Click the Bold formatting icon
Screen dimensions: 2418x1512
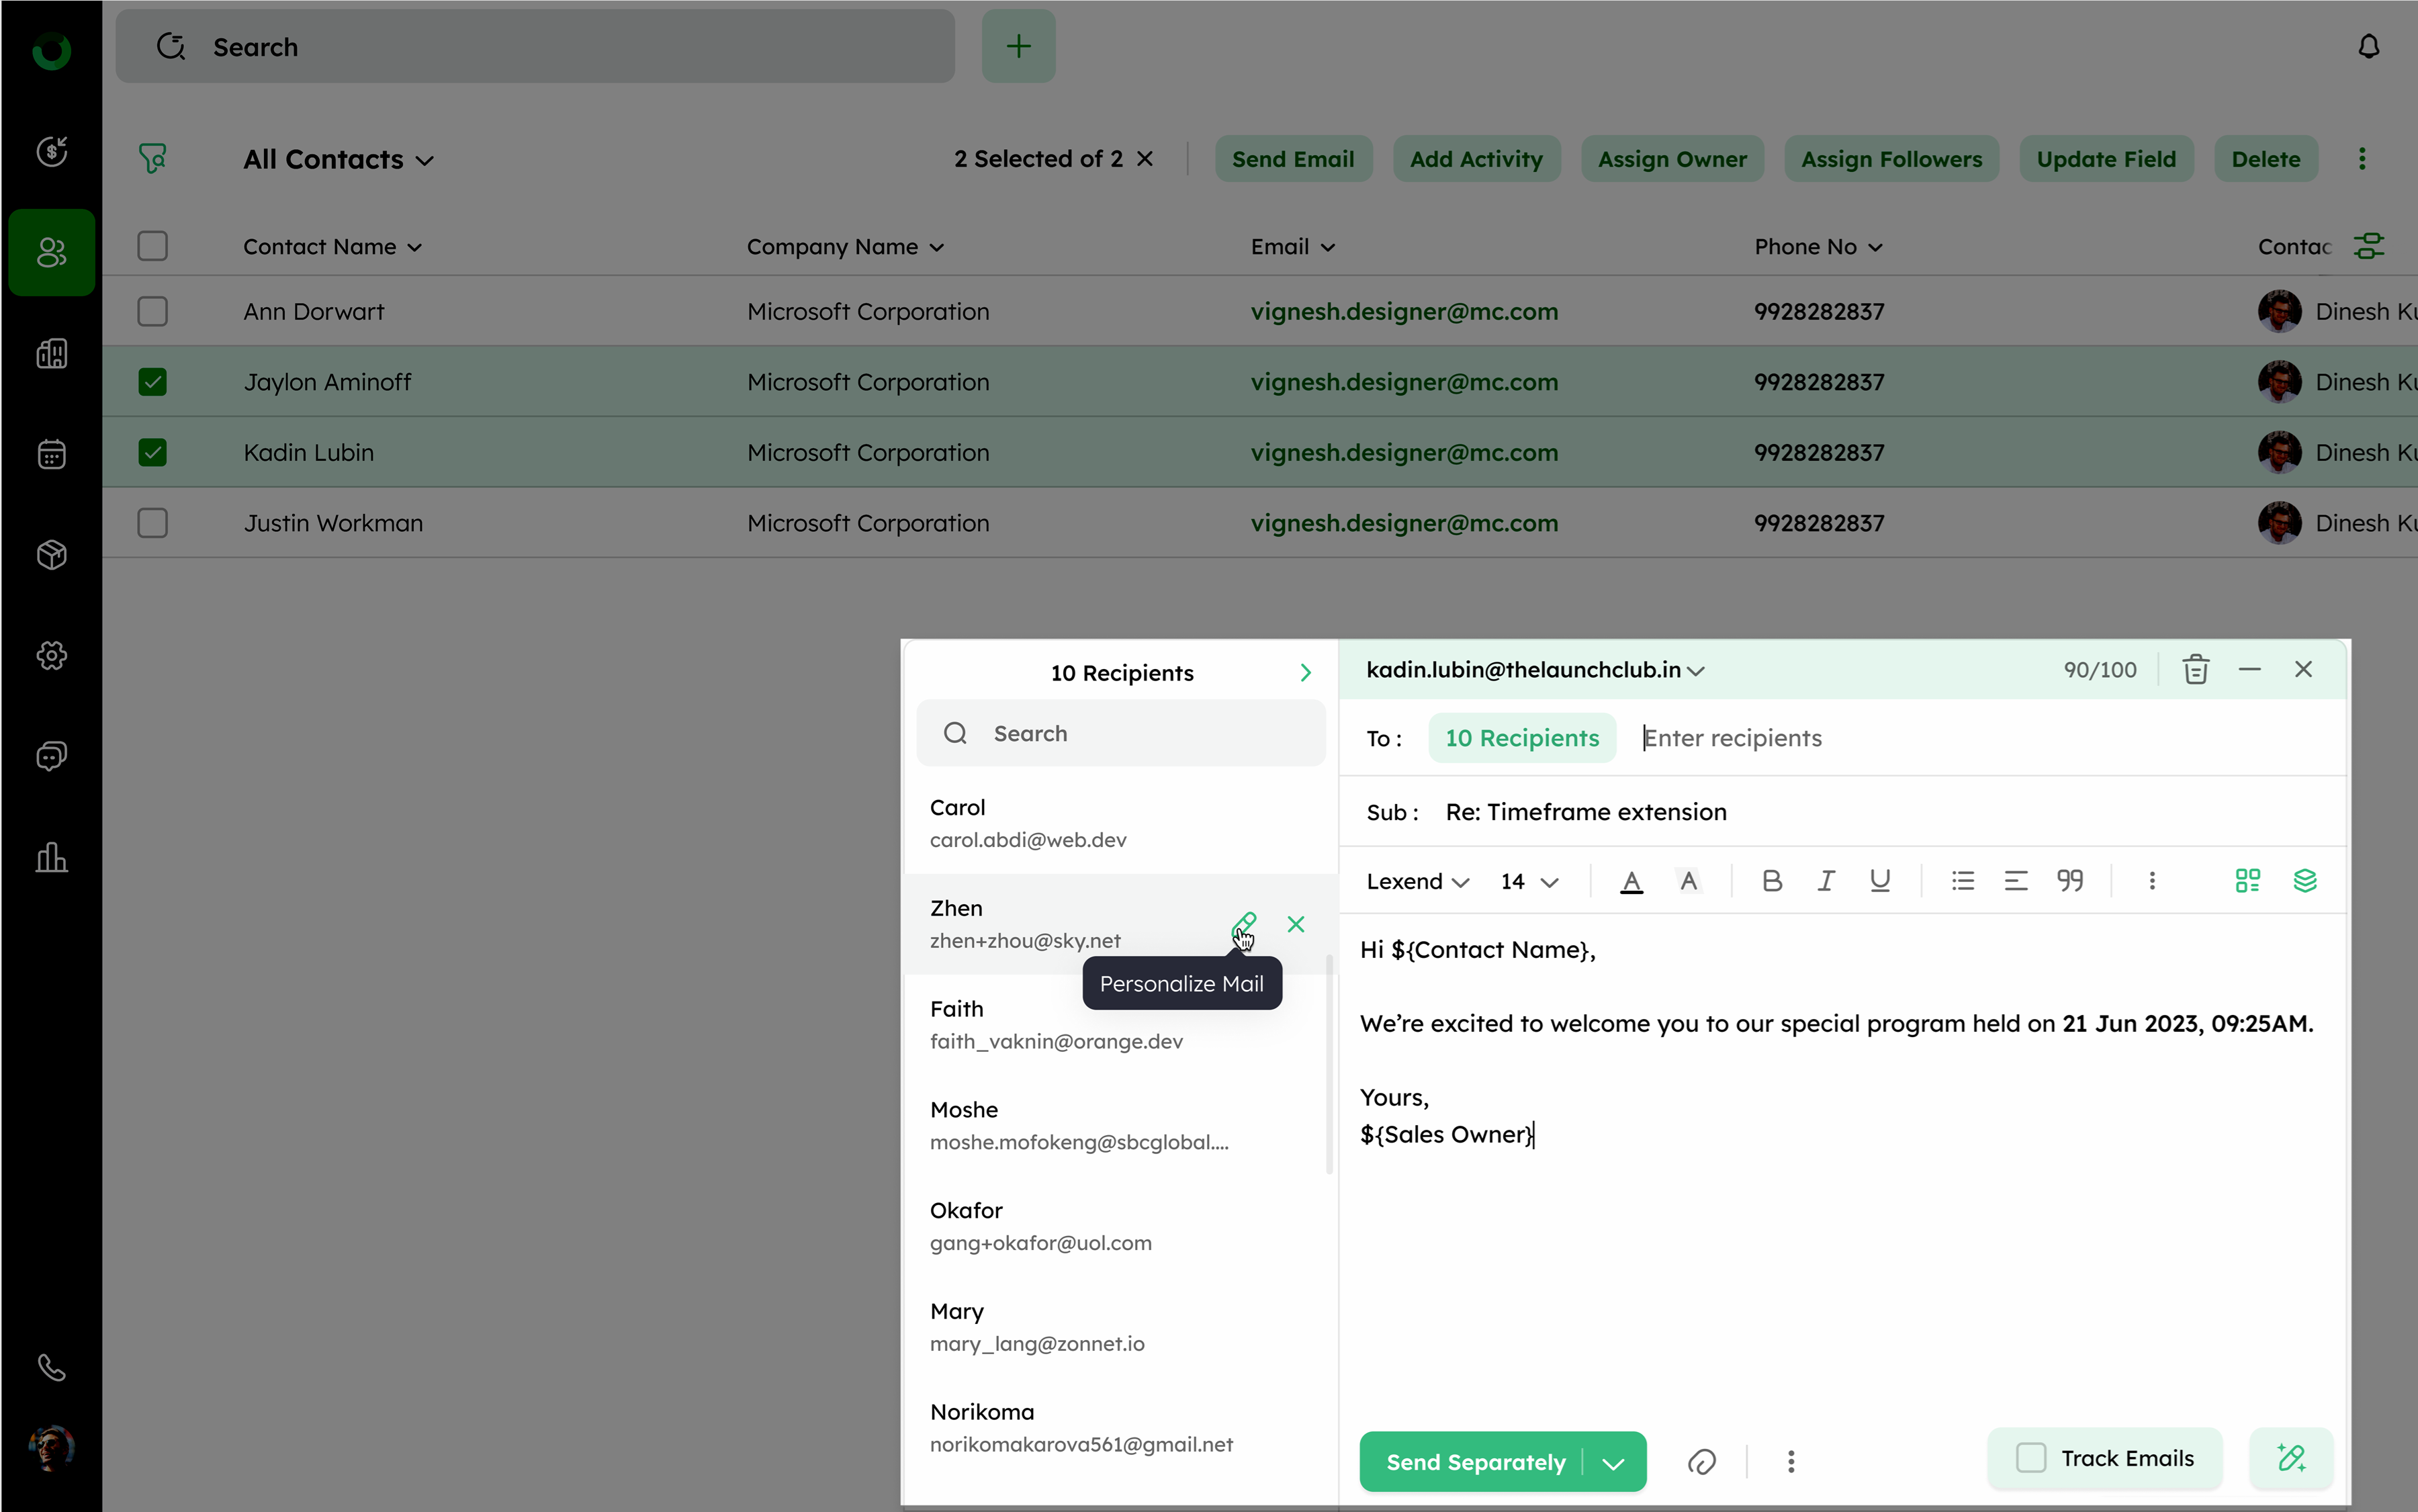[x=1771, y=881]
